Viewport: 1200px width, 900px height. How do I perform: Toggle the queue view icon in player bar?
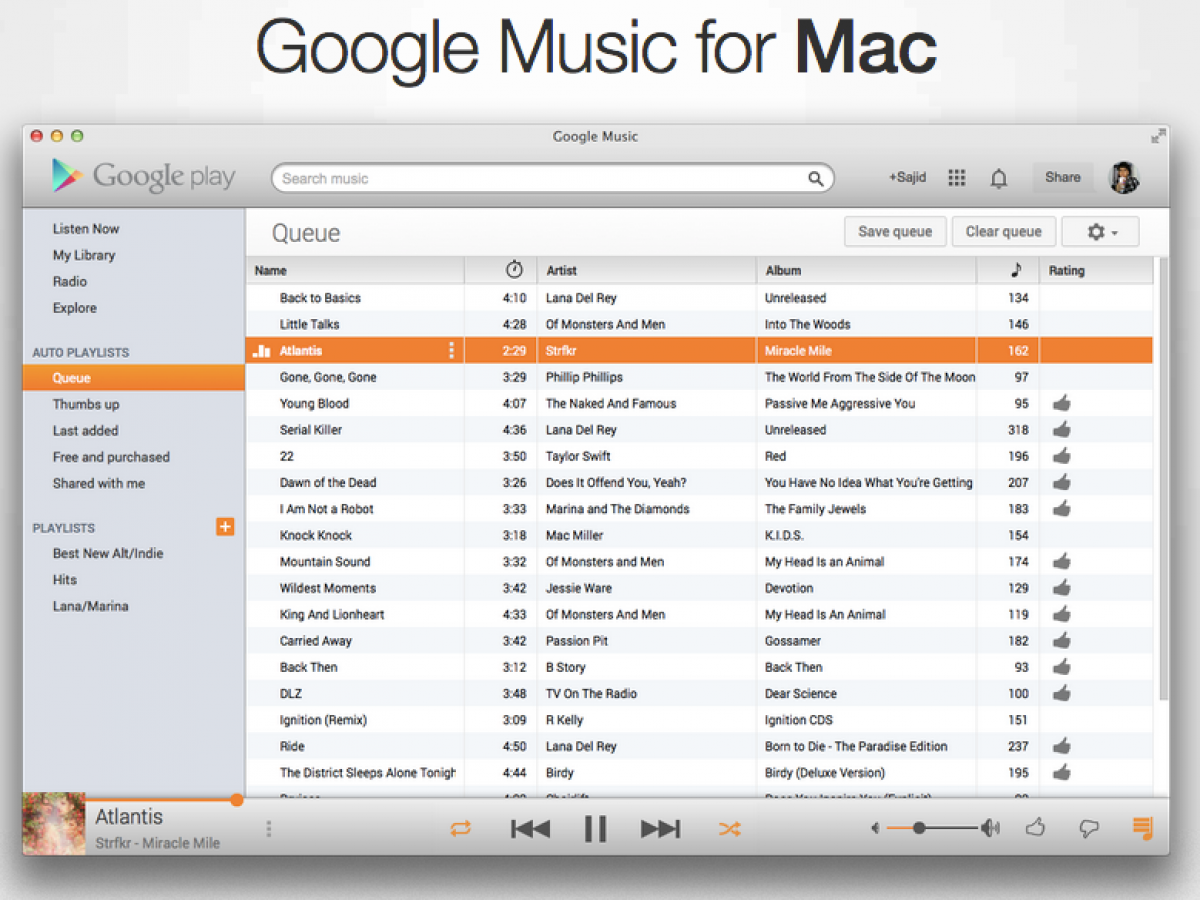[x=1142, y=828]
